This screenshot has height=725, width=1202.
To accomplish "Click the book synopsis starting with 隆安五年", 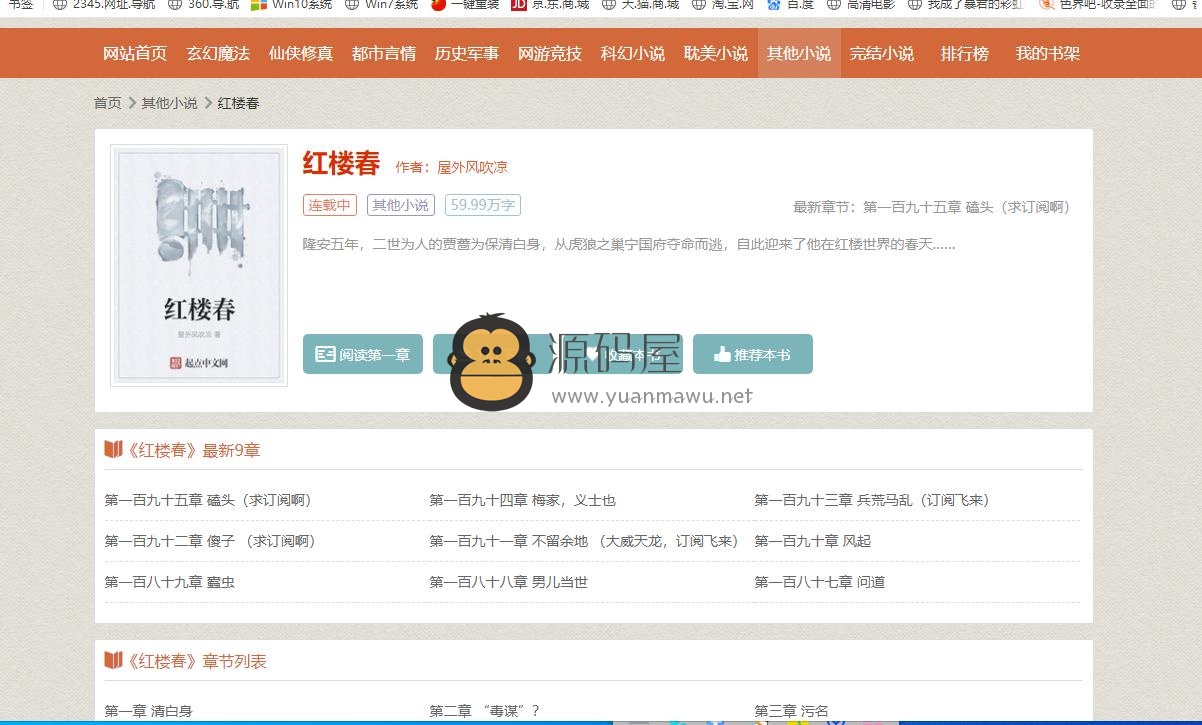I will [x=629, y=244].
